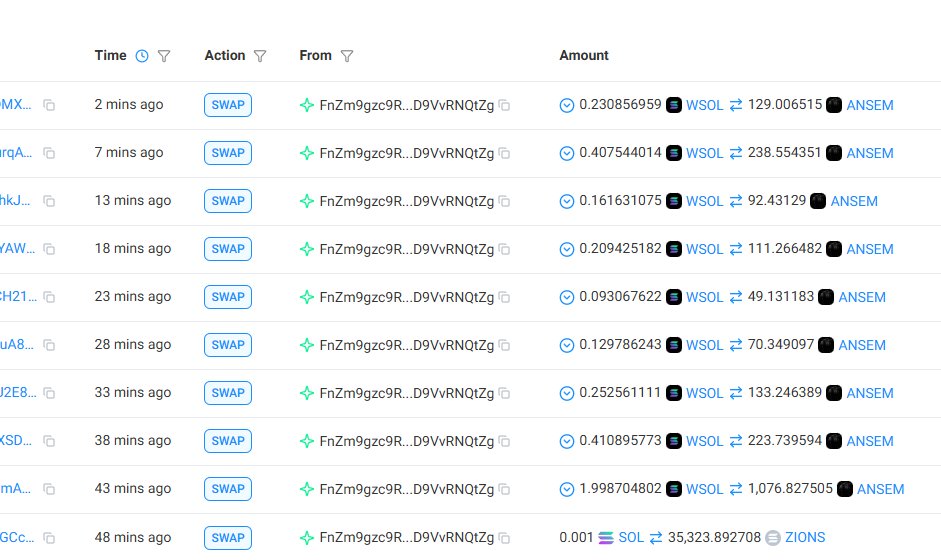Copy signature of the 2 mins ago row
The height and width of the screenshot is (560, 941).
point(49,105)
